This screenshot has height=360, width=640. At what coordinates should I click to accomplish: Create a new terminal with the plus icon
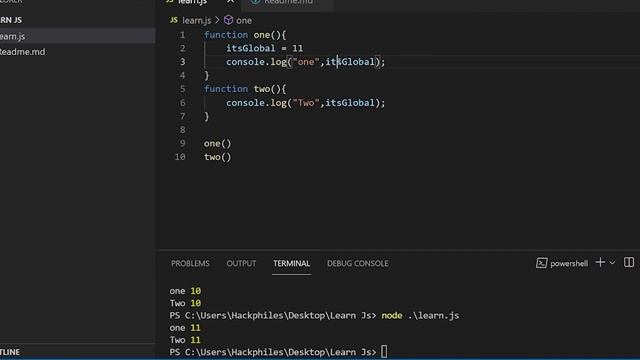[600, 262]
